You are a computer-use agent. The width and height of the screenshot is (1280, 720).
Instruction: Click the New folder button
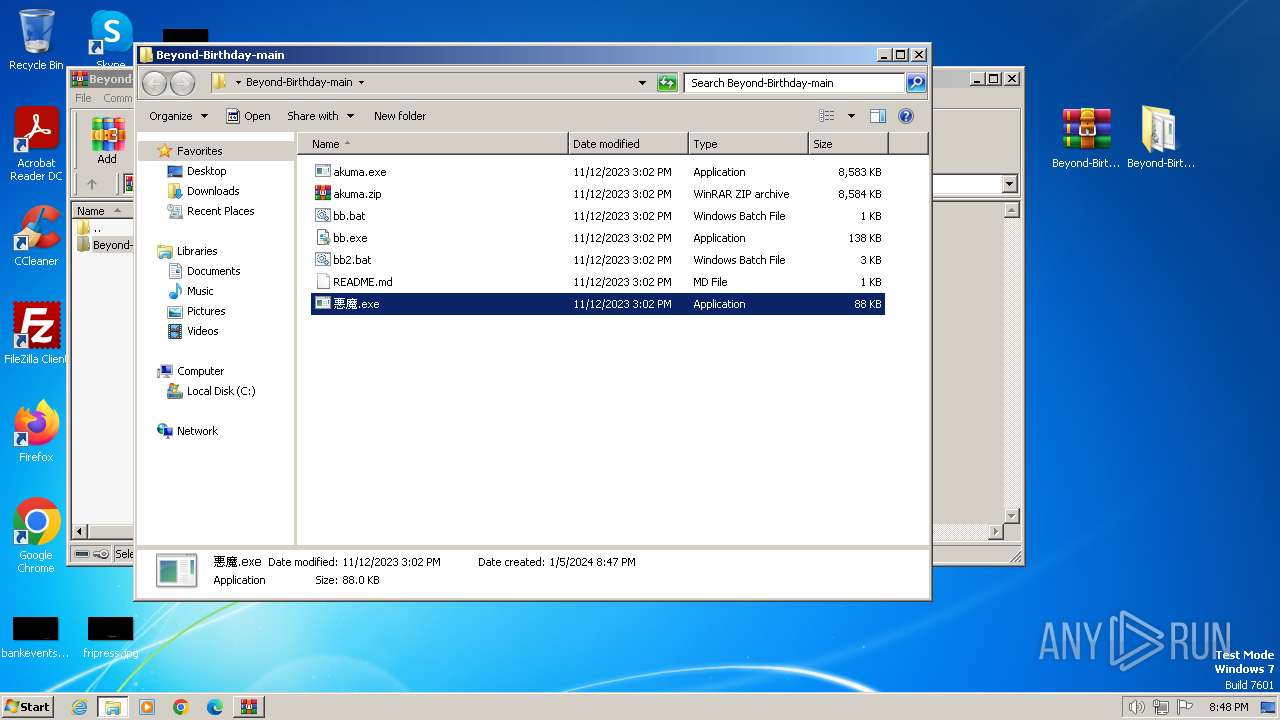tap(400, 116)
